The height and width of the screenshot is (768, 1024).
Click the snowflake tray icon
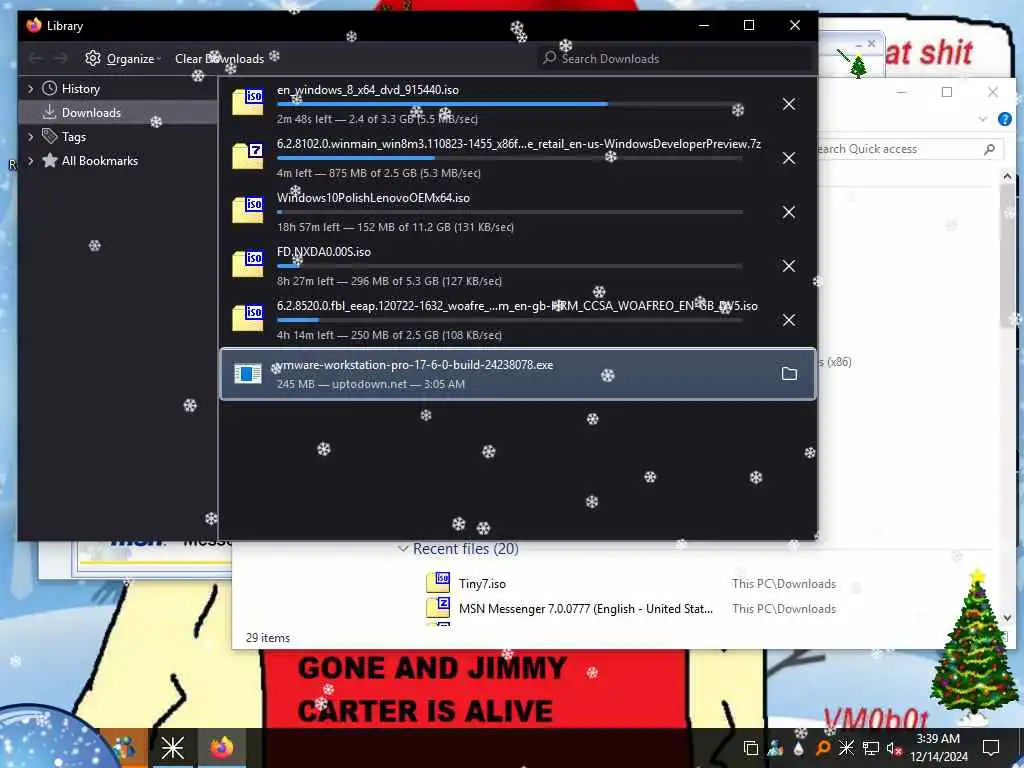click(846, 748)
